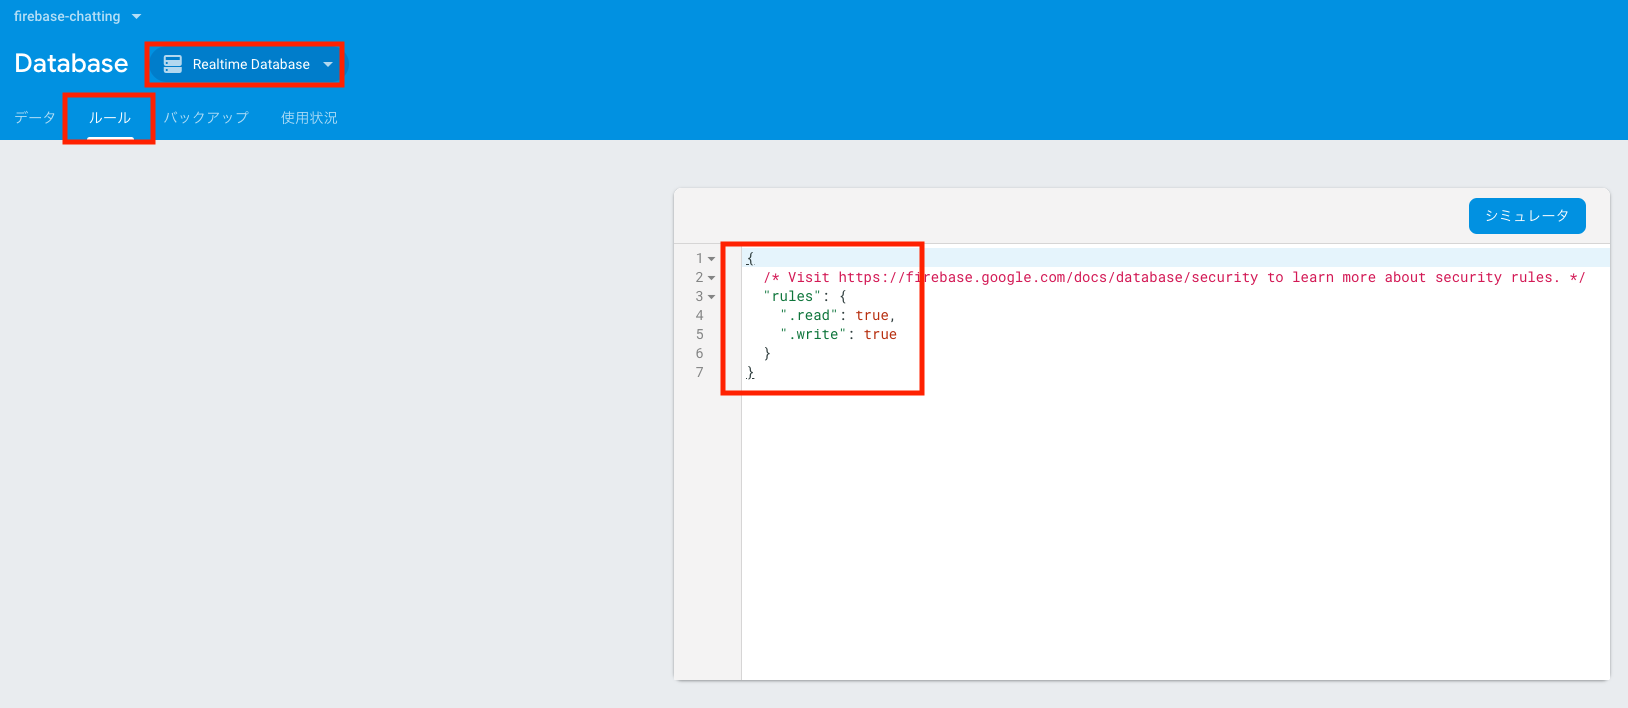Click the closing brace on line 6
The height and width of the screenshot is (708, 1628).
(767, 353)
